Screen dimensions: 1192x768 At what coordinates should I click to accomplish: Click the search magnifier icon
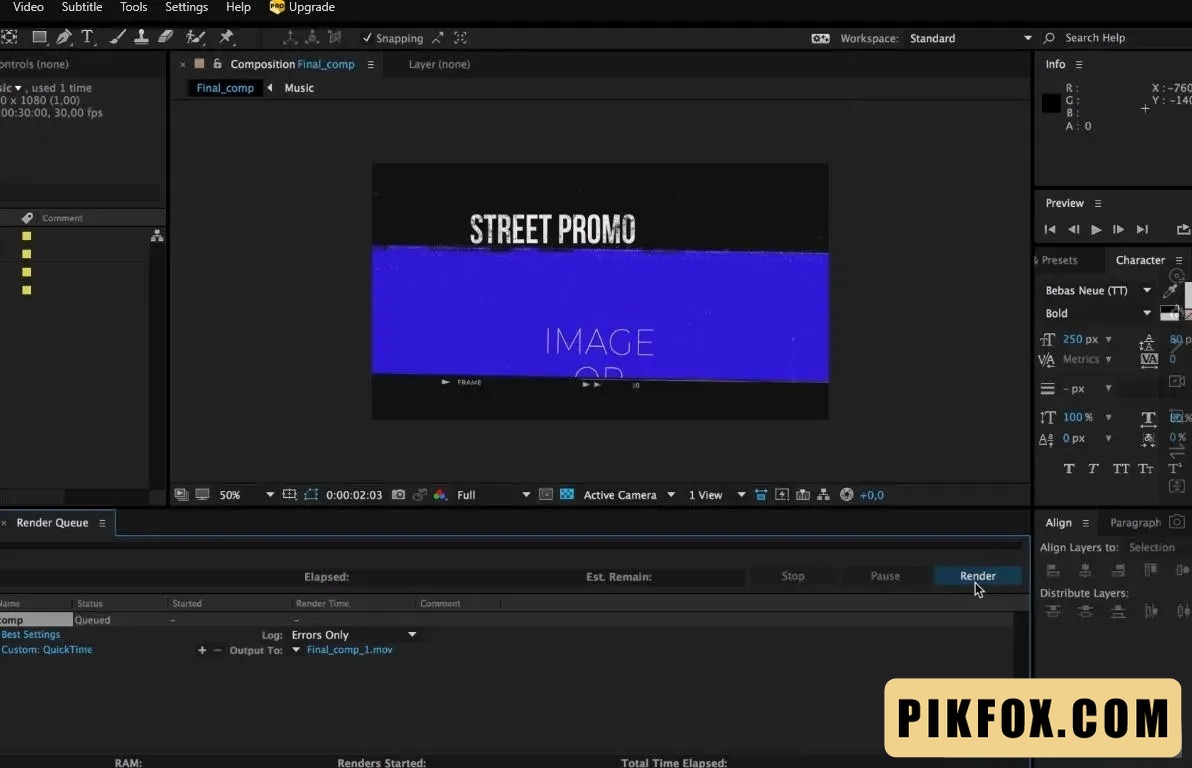click(x=1049, y=38)
